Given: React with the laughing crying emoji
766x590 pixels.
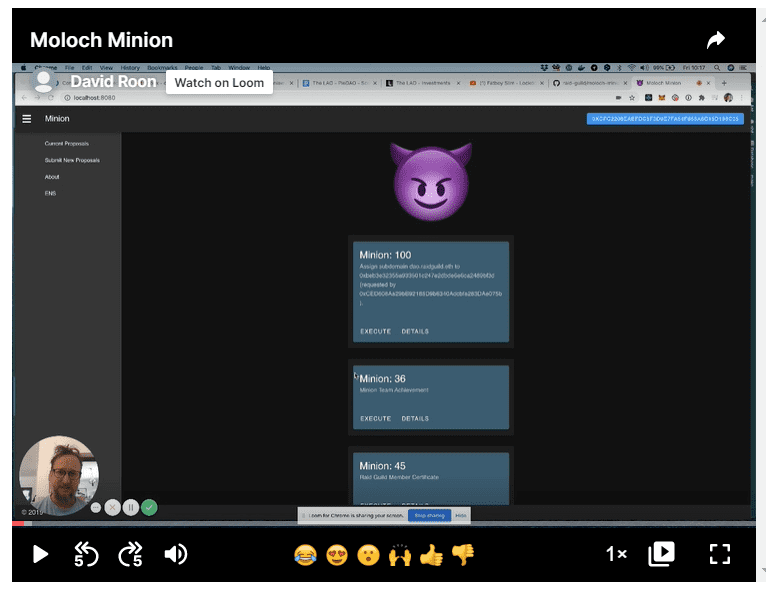Looking at the screenshot, I should pyautogui.click(x=305, y=555).
